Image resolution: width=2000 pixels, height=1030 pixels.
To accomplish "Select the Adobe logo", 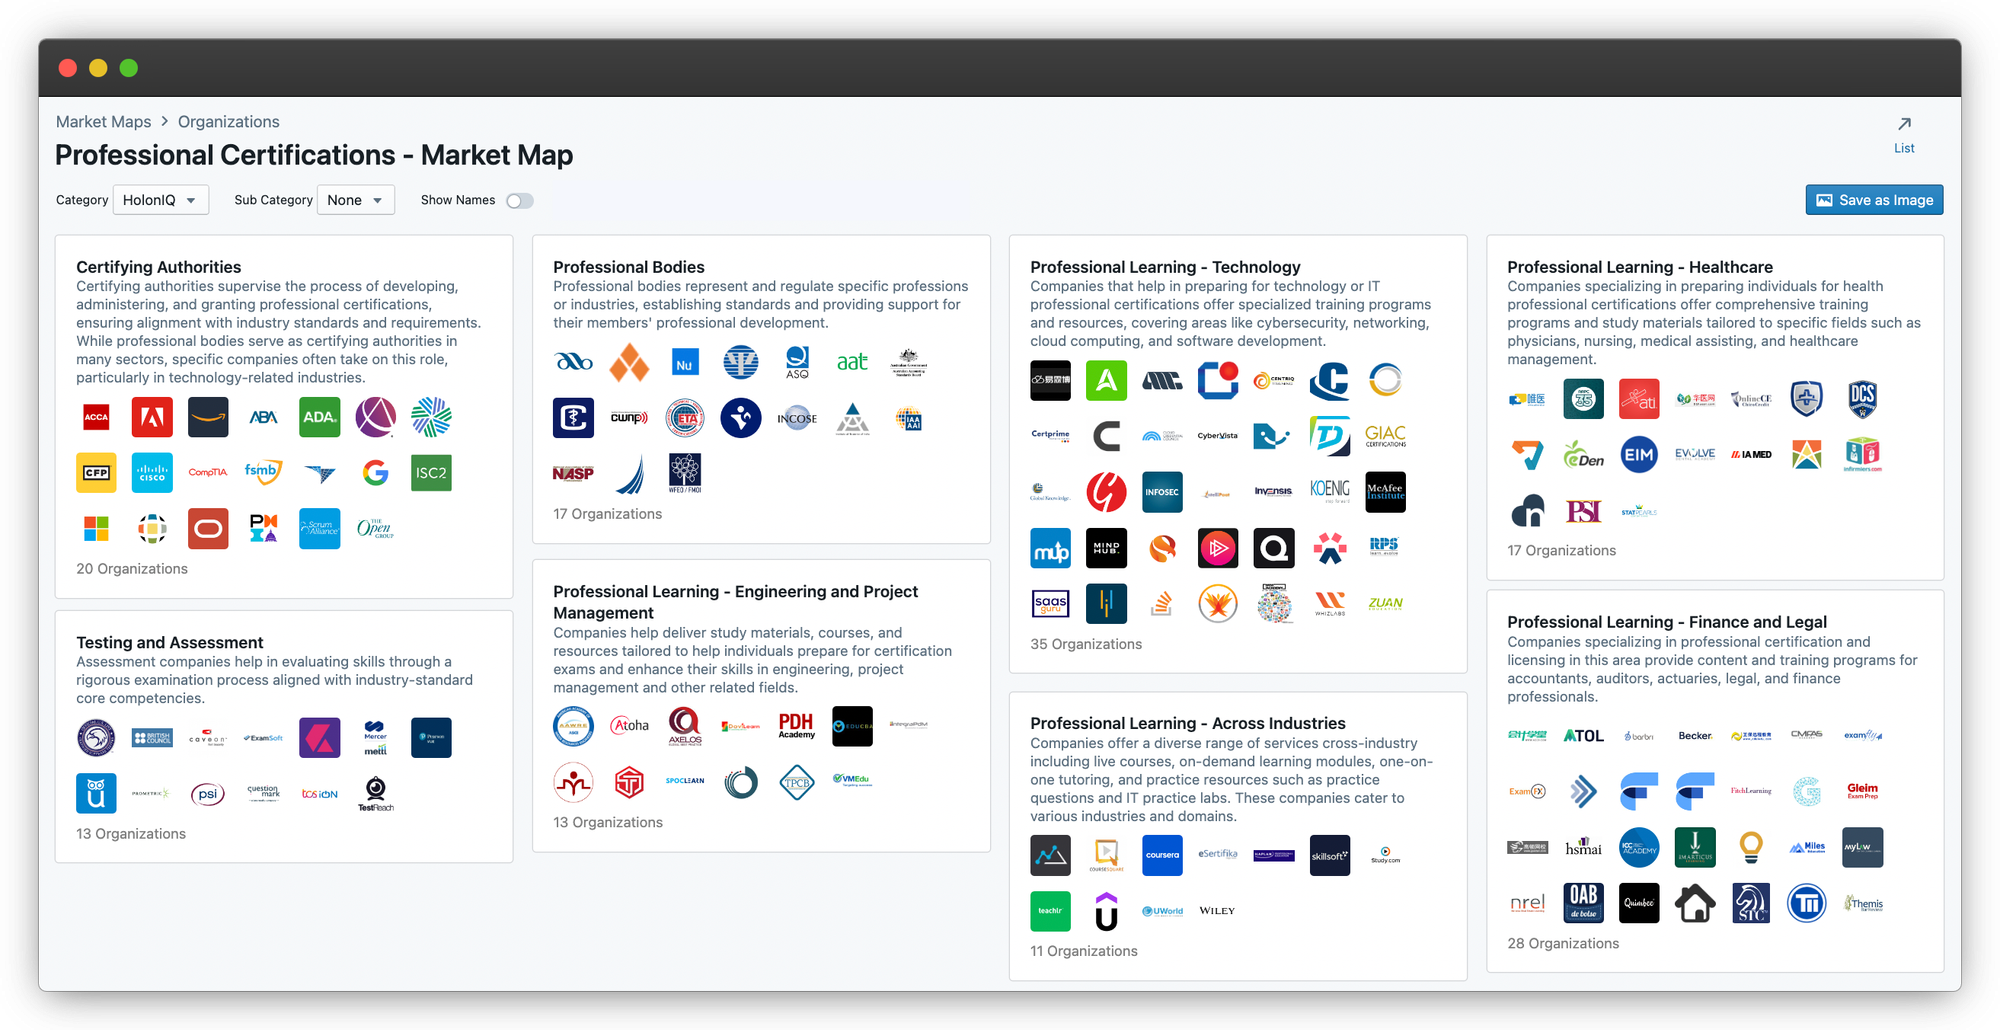I will click(152, 417).
